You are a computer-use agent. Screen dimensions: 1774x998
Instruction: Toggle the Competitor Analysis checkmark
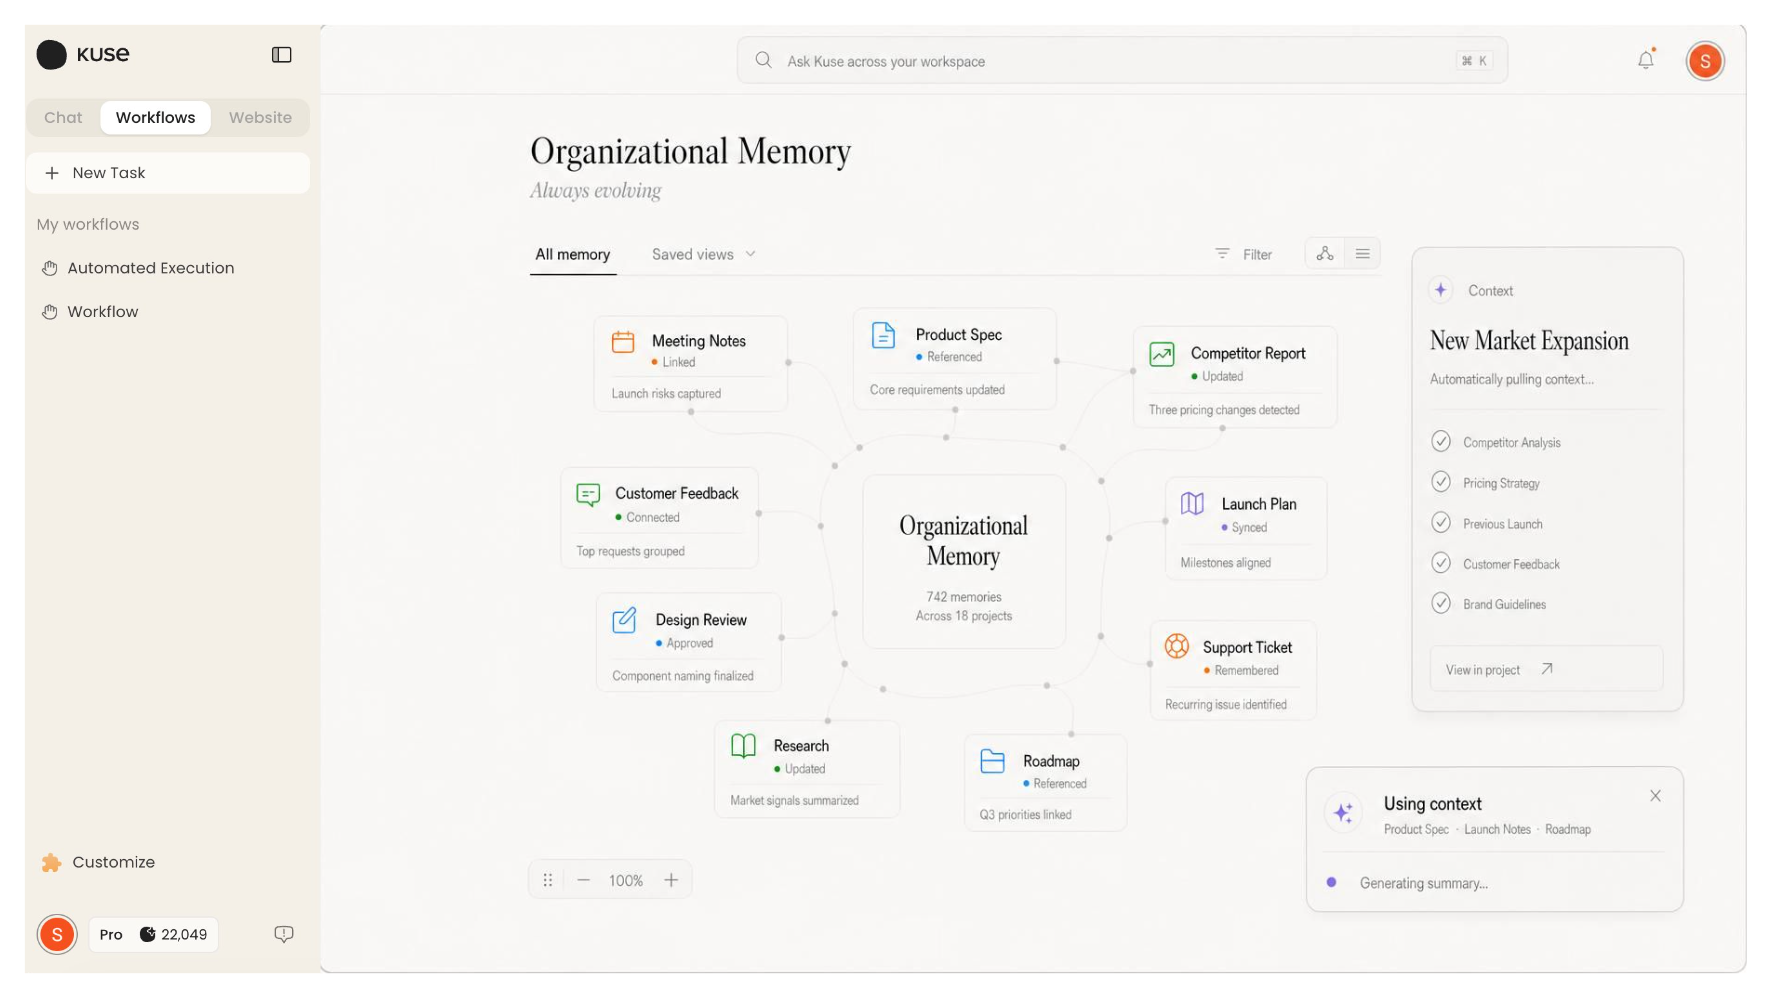click(1440, 441)
